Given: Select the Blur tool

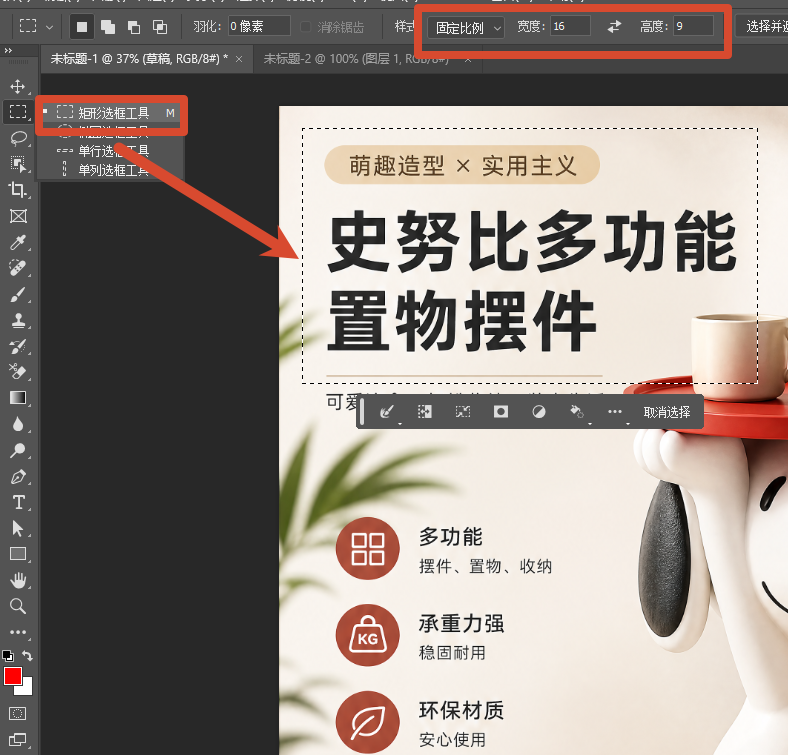Looking at the screenshot, I should pyautogui.click(x=18, y=424).
